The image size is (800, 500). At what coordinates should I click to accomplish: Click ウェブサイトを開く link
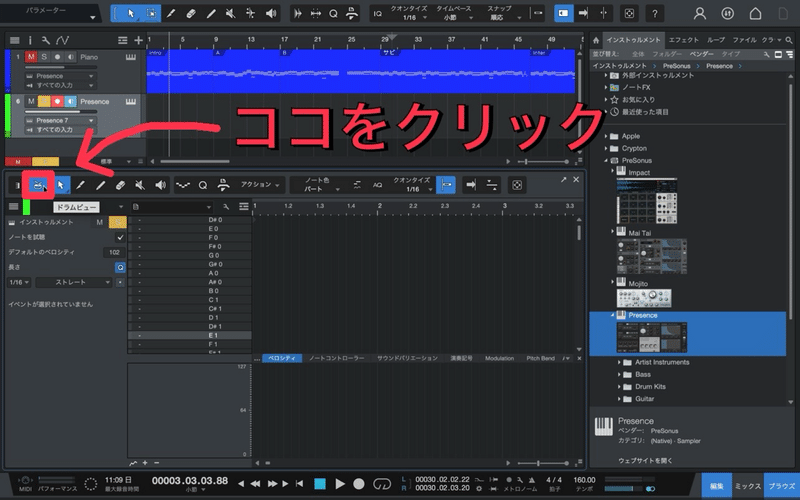[645, 461]
